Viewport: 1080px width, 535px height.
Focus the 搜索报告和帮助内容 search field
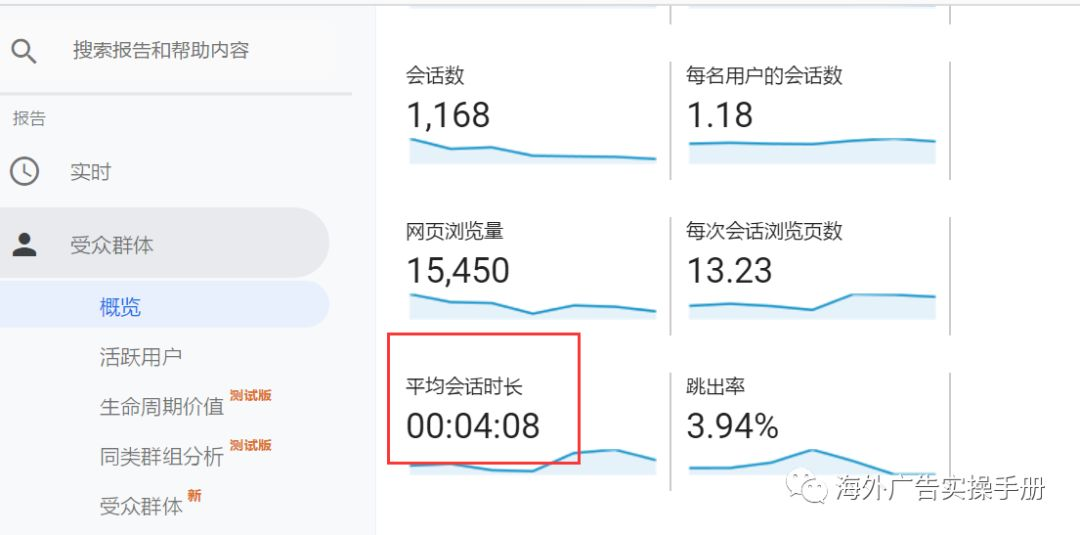coord(160,51)
